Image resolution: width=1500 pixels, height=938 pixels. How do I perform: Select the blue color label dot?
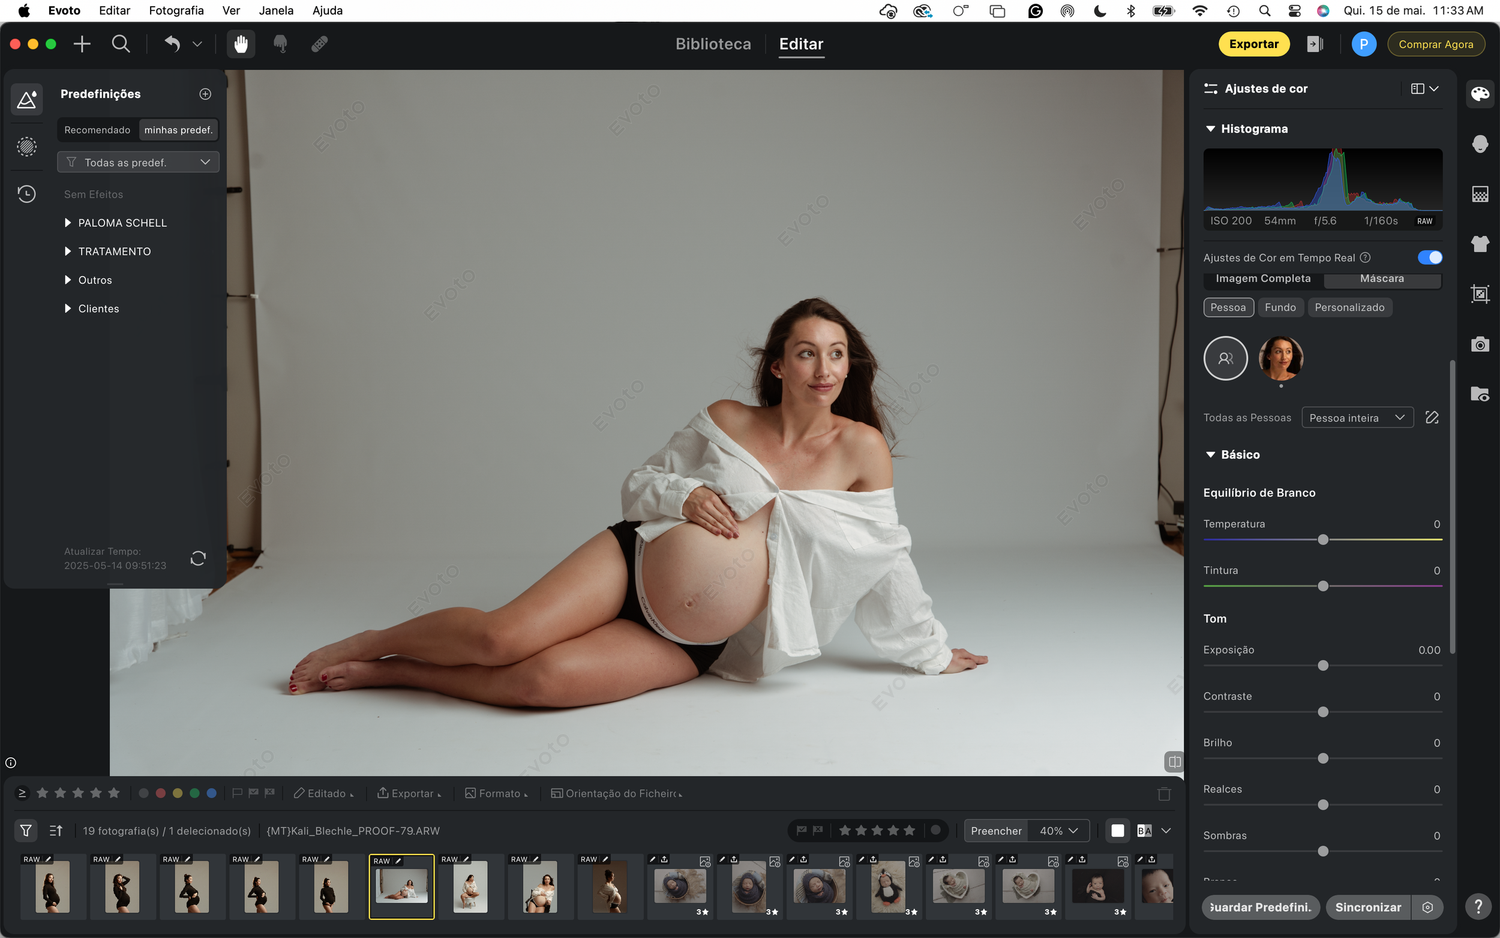pos(211,793)
